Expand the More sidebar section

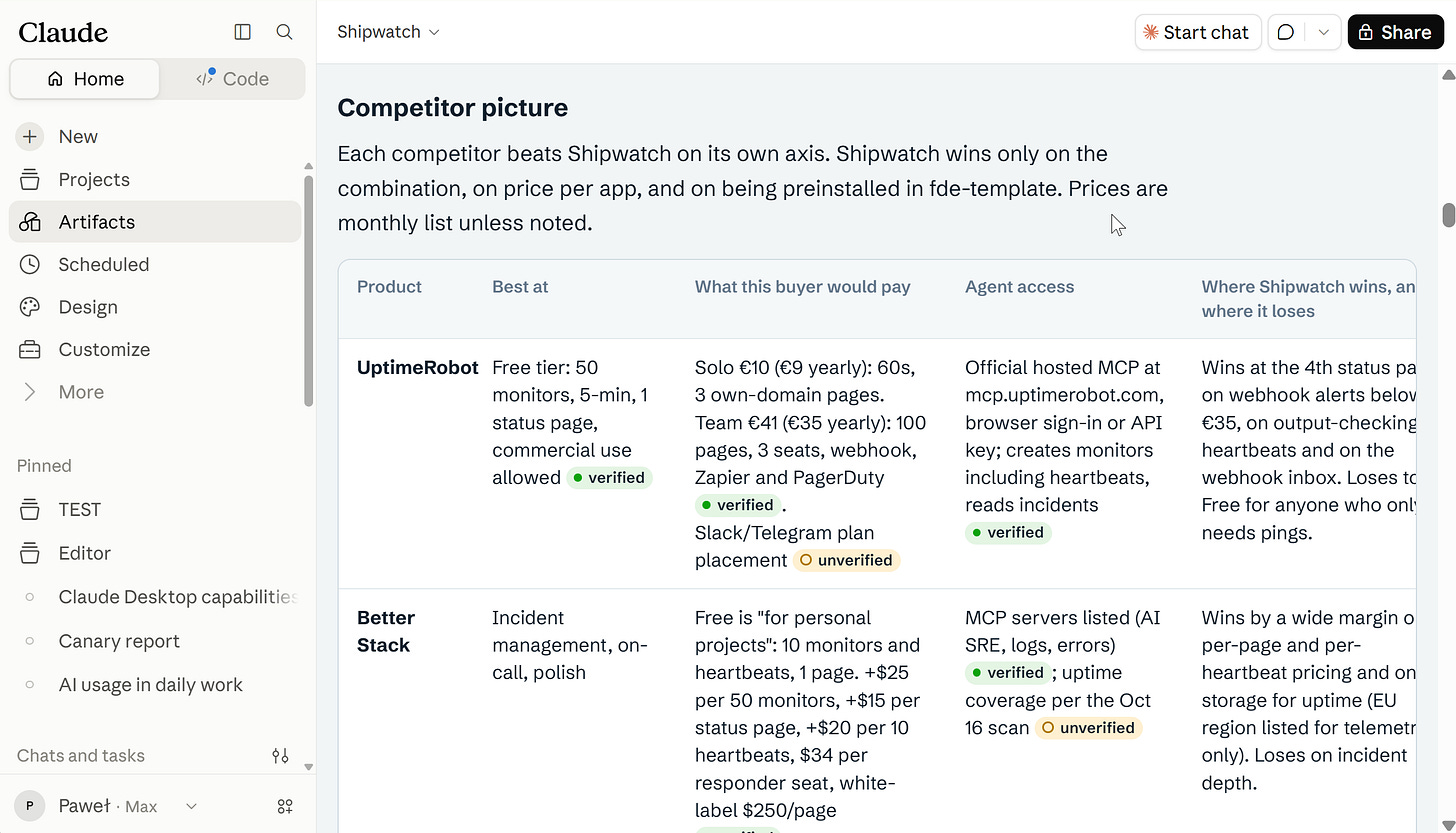click(155, 392)
